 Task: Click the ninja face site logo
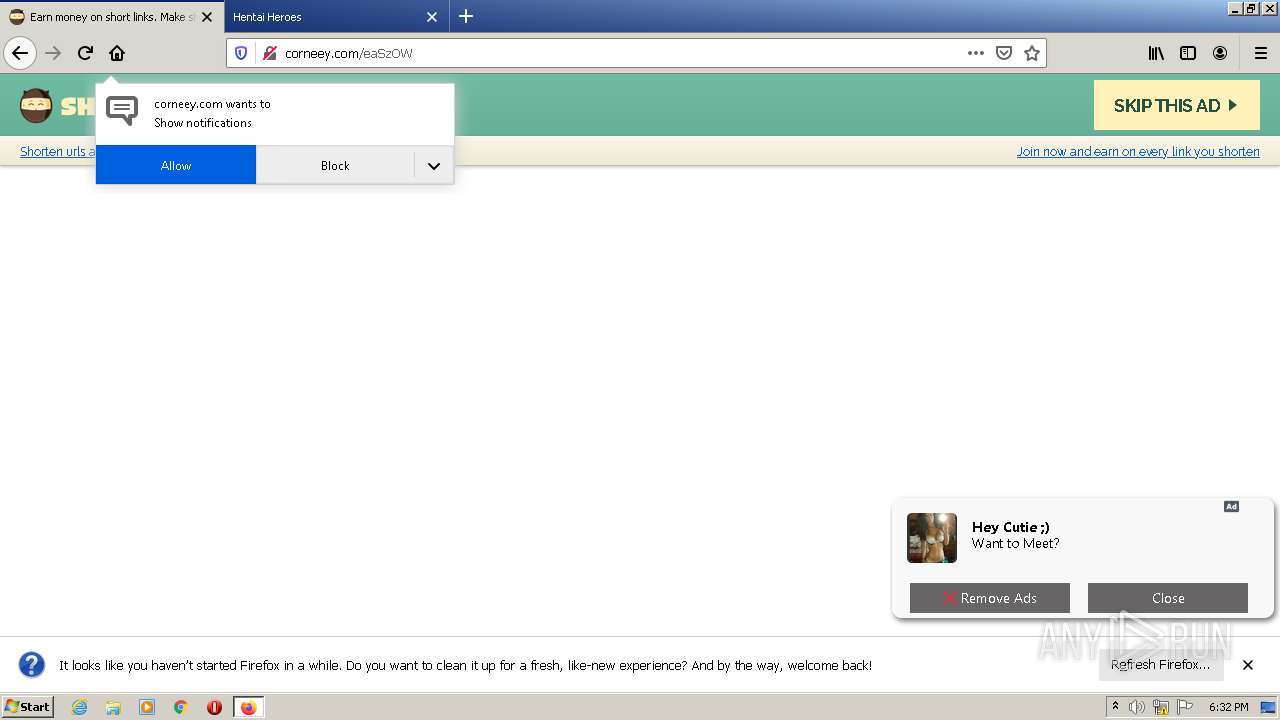click(x=36, y=105)
